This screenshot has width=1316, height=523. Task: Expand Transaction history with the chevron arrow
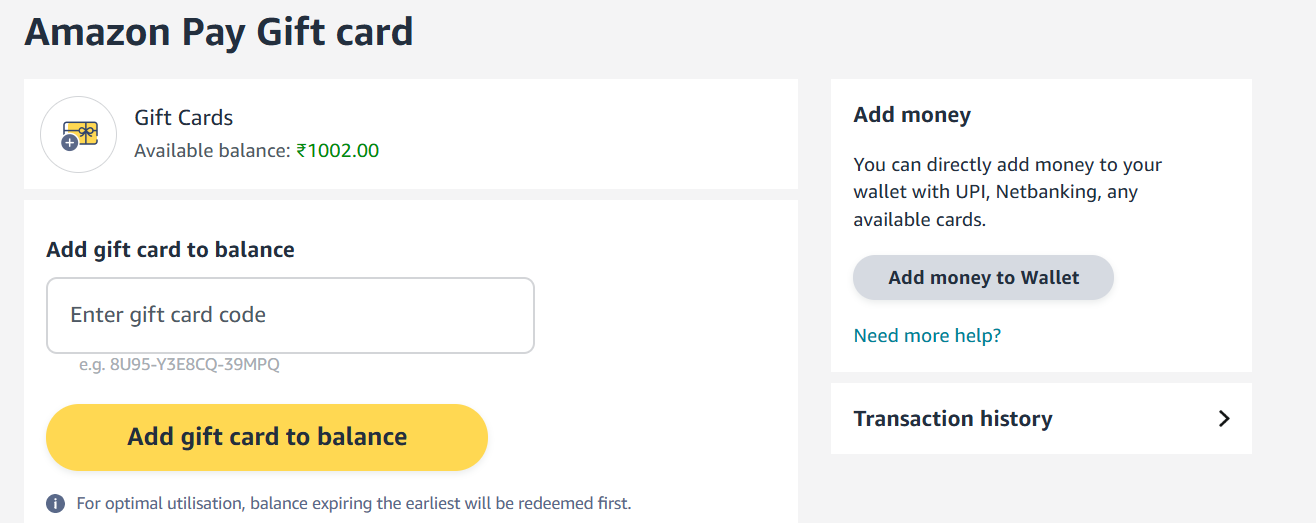coord(1224,419)
